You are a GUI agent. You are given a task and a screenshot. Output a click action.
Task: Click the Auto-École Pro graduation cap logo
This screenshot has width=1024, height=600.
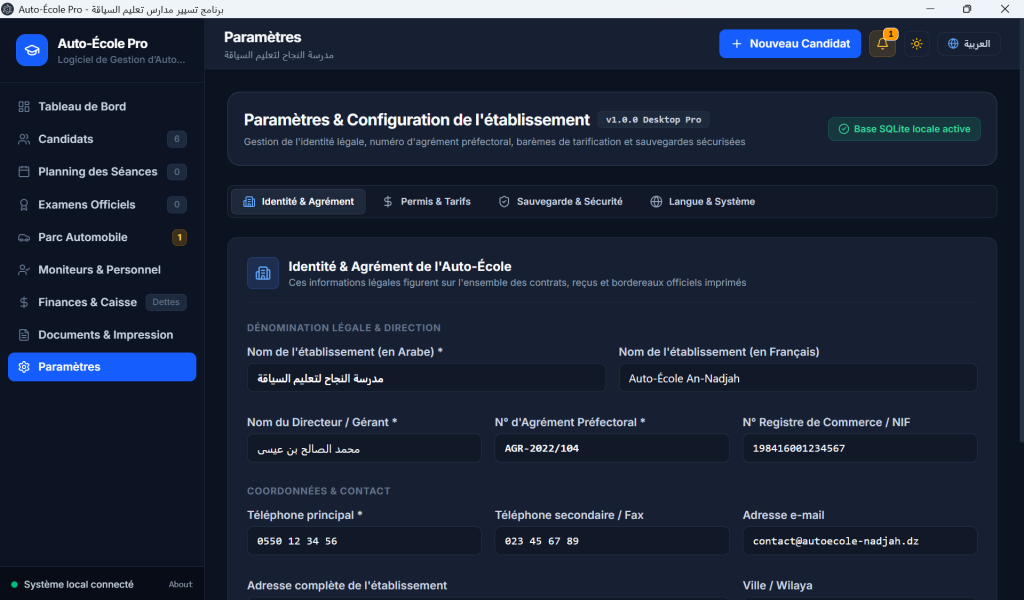pos(32,50)
